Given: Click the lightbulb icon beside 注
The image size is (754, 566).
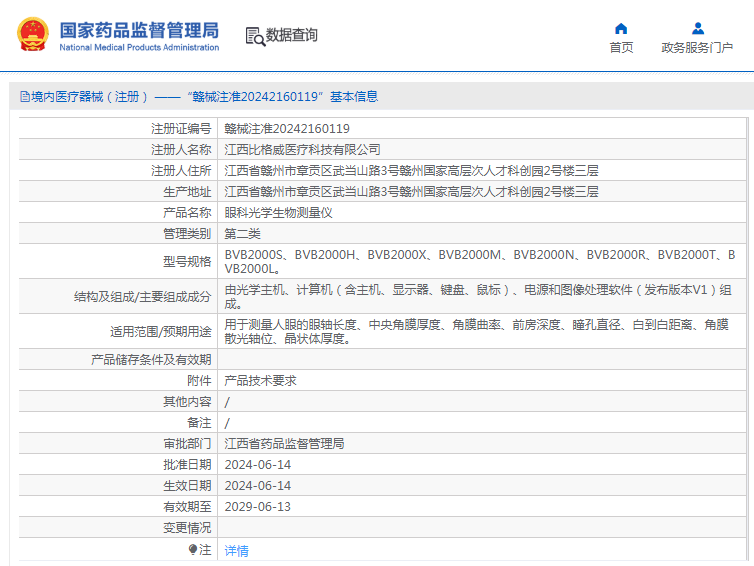Looking at the screenshot, I should [193, 549].
